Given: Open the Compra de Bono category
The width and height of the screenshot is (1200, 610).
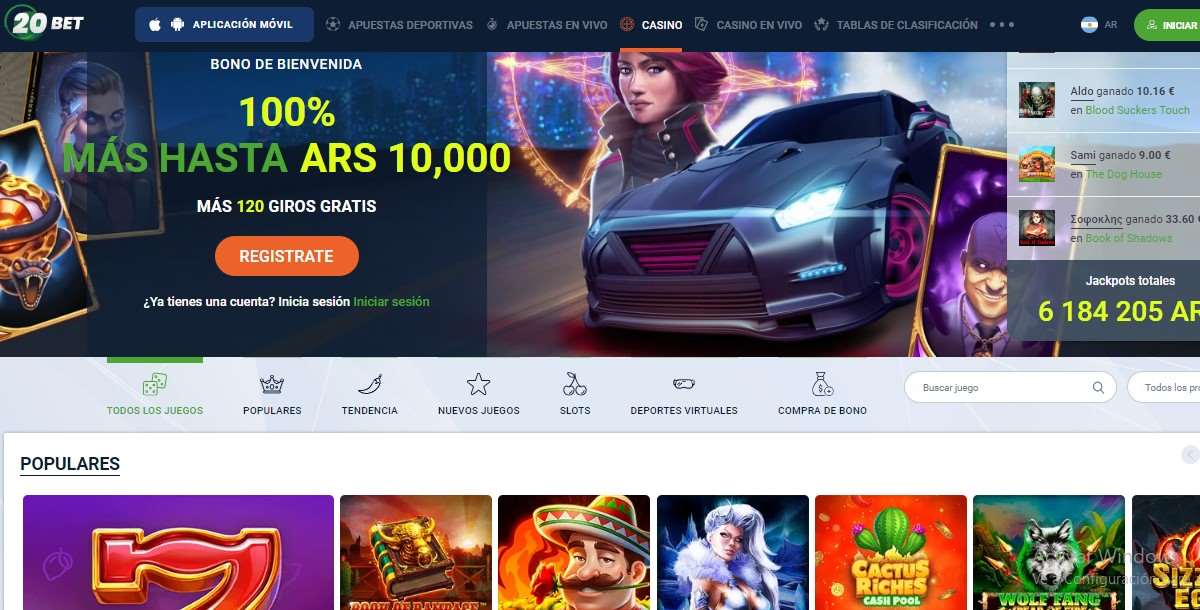Looking at the screenshot, I should tap(822, 394).
